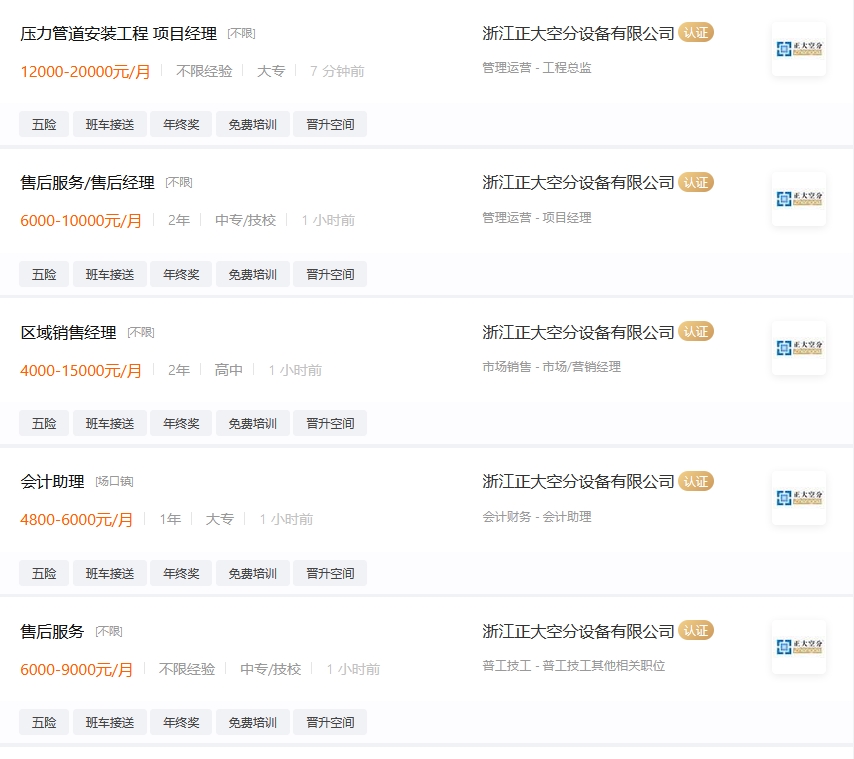Screen dimensions: 854x759
Task: Open the 区域销售经理 job posting
Action: pos(69,333)
